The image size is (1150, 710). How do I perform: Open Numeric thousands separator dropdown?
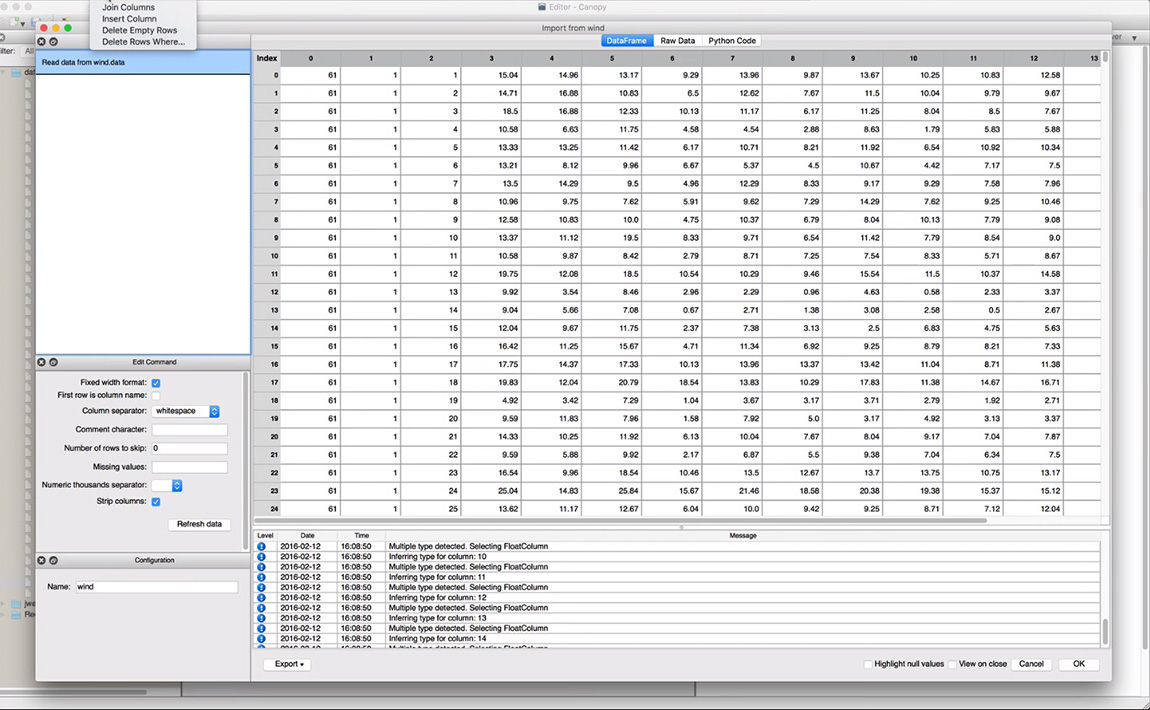167,486
